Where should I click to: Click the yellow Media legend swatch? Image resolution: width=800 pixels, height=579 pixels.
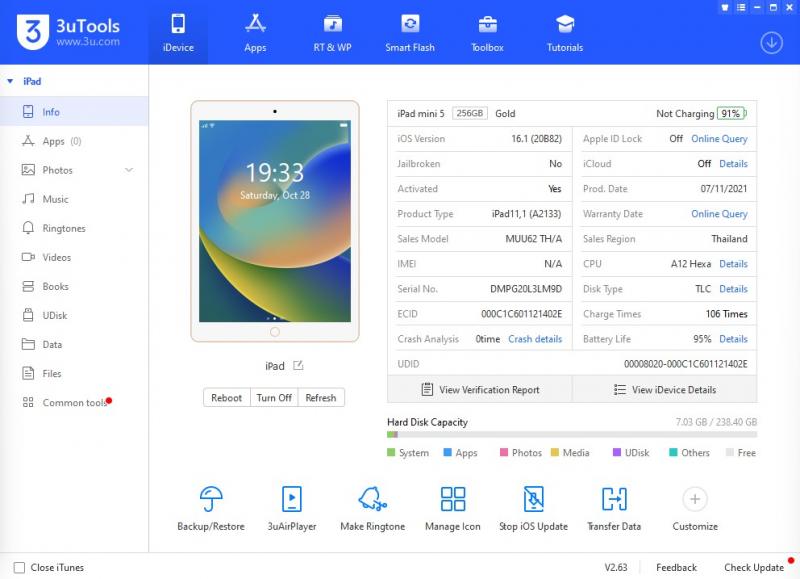[555, 452]
